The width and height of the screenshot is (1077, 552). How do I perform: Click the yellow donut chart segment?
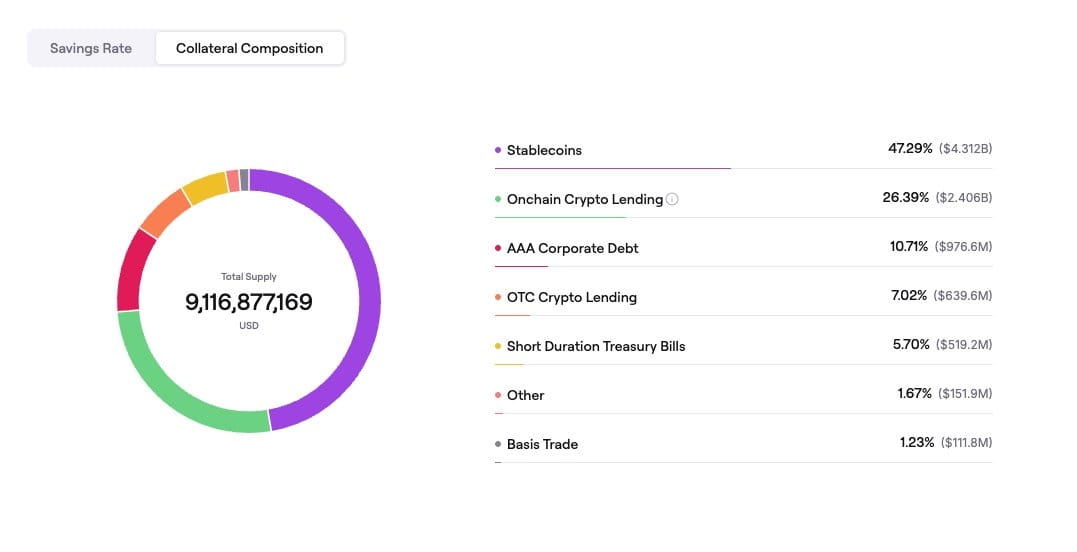[206, 187]
